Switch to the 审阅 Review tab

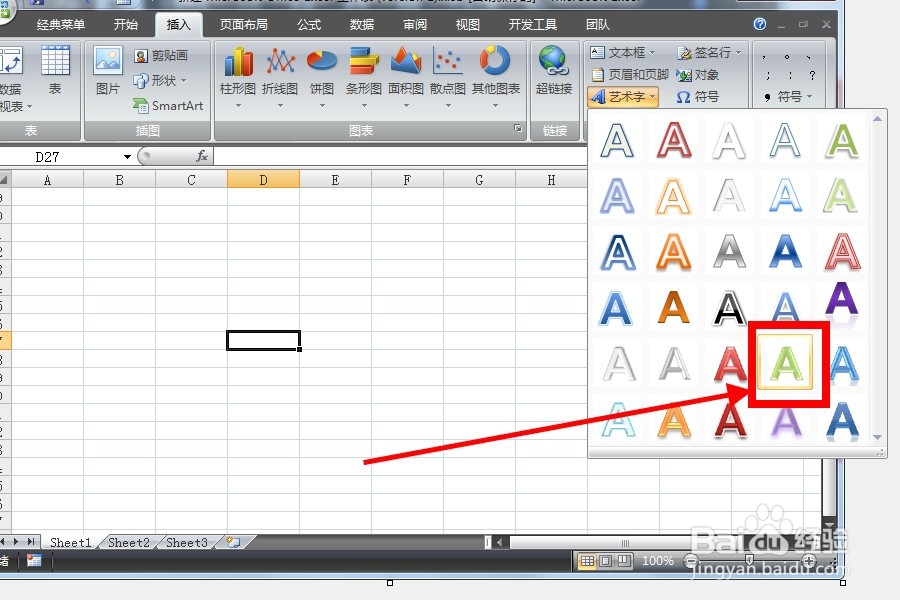pyautogui.click(x=414, y=25)
